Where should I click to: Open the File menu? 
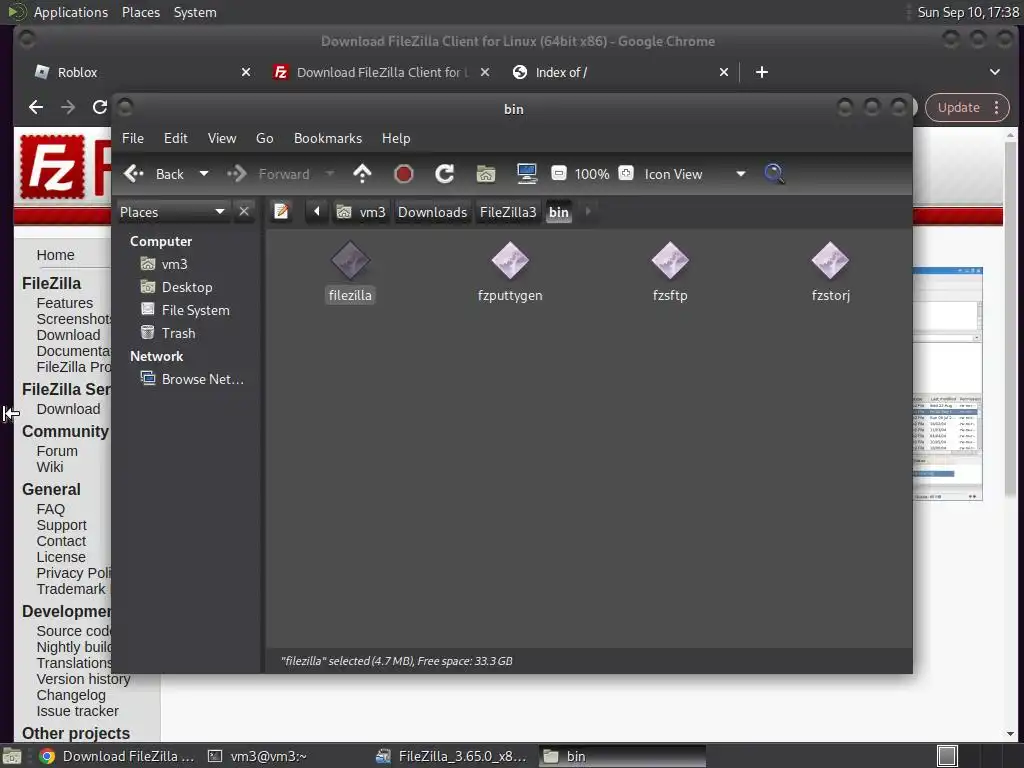(x=133, y=138)
